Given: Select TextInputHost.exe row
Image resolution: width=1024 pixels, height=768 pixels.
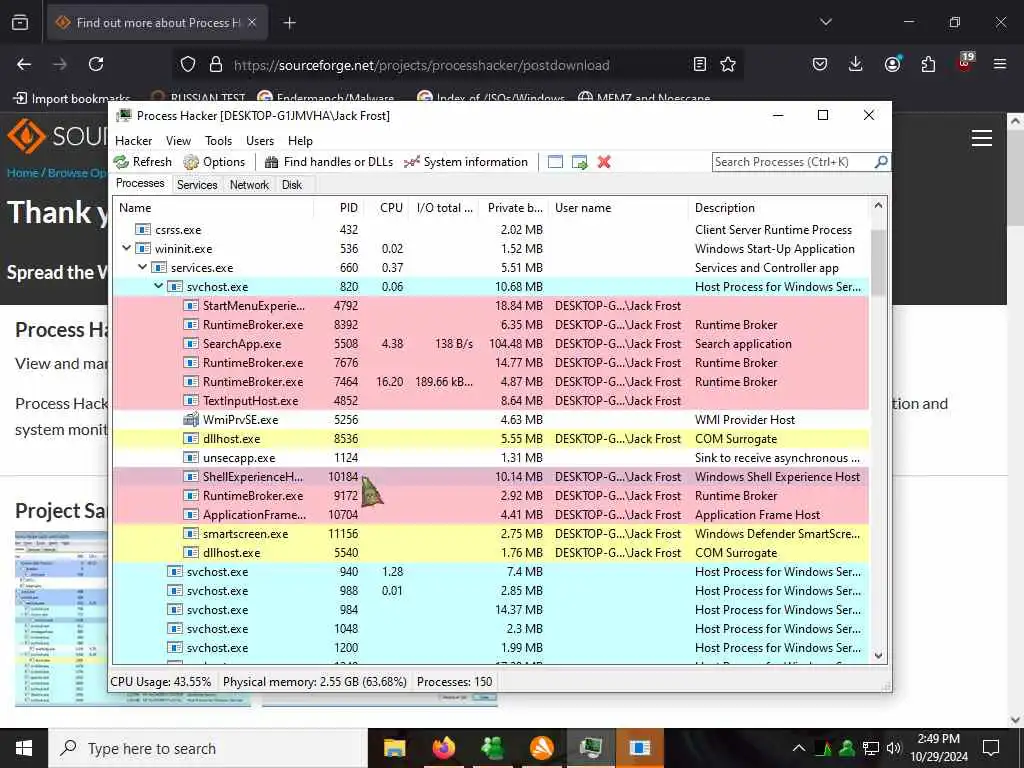Looking at the screenshot, I should coord(491,400).
